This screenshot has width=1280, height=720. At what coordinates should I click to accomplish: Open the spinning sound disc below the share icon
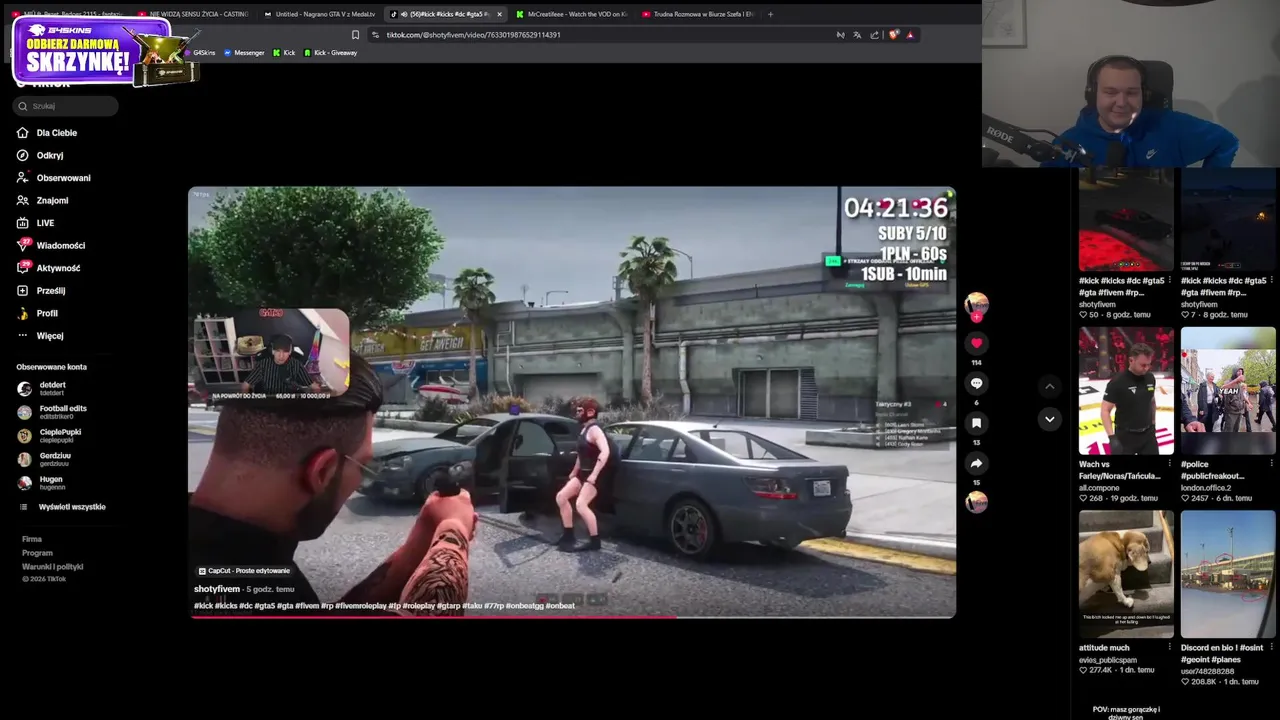[976, 502]
